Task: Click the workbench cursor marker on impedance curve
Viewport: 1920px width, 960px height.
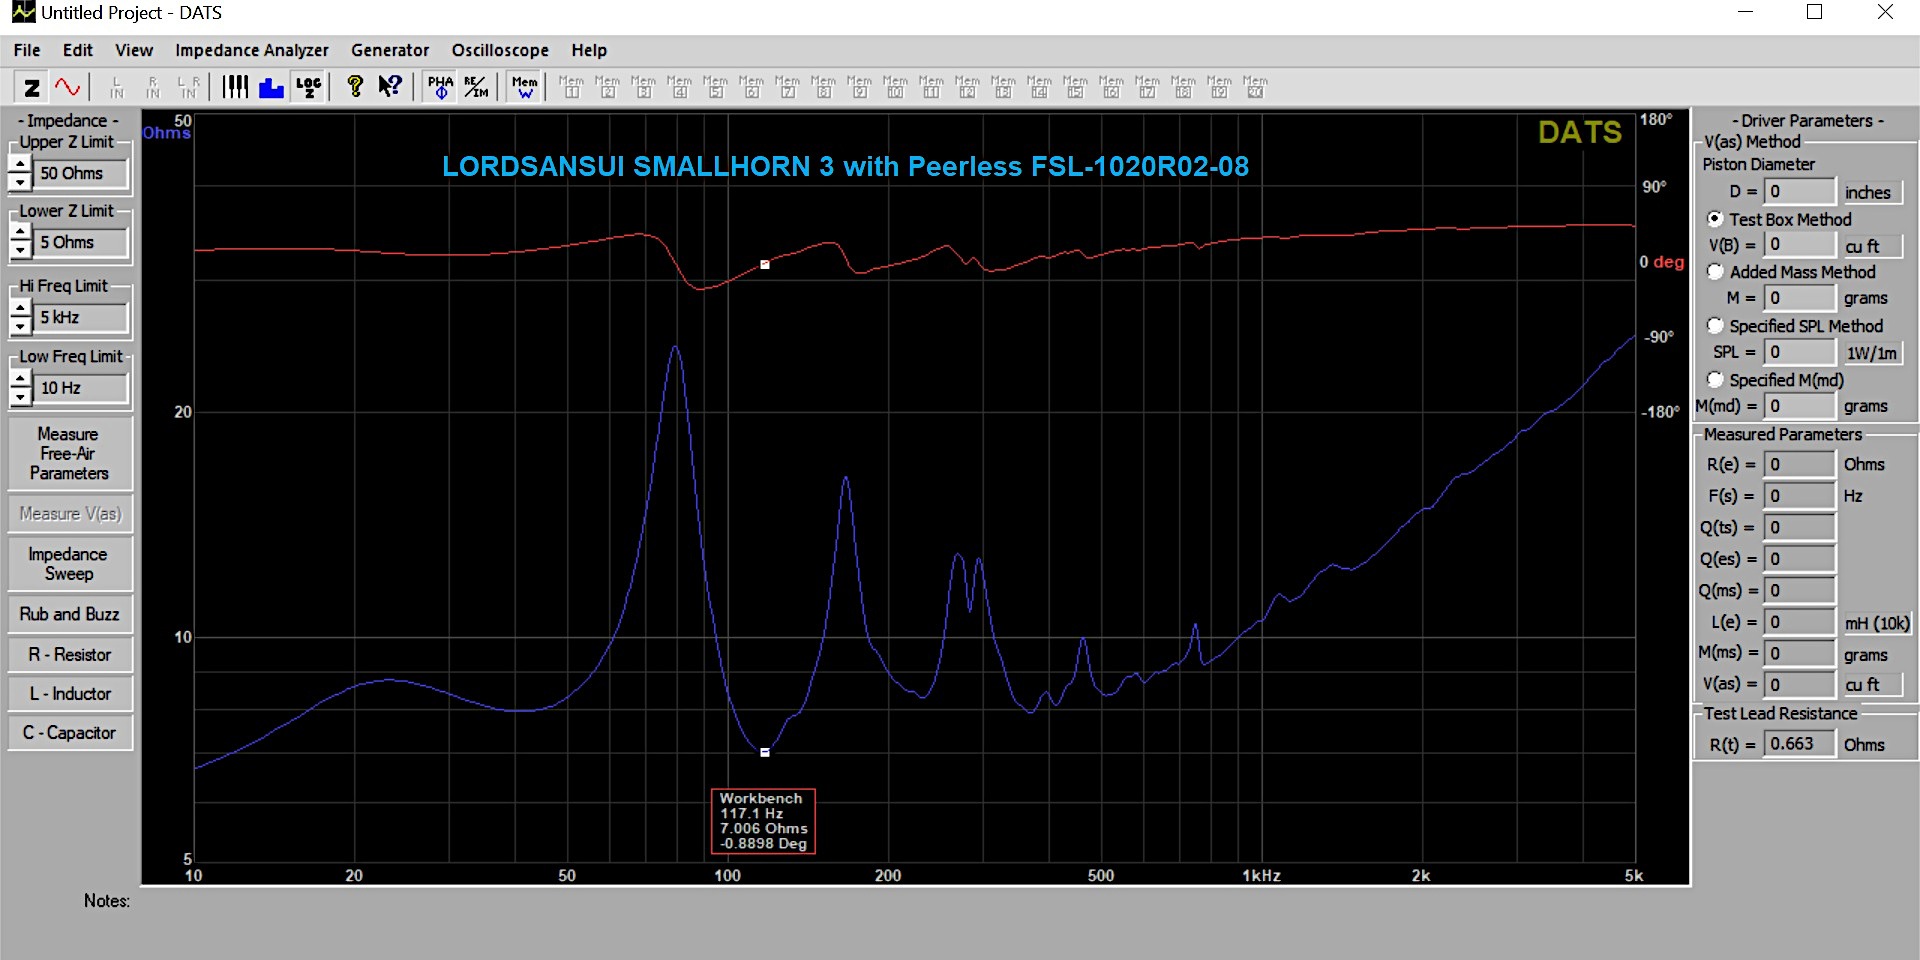Action: click(x=764, y=752)
